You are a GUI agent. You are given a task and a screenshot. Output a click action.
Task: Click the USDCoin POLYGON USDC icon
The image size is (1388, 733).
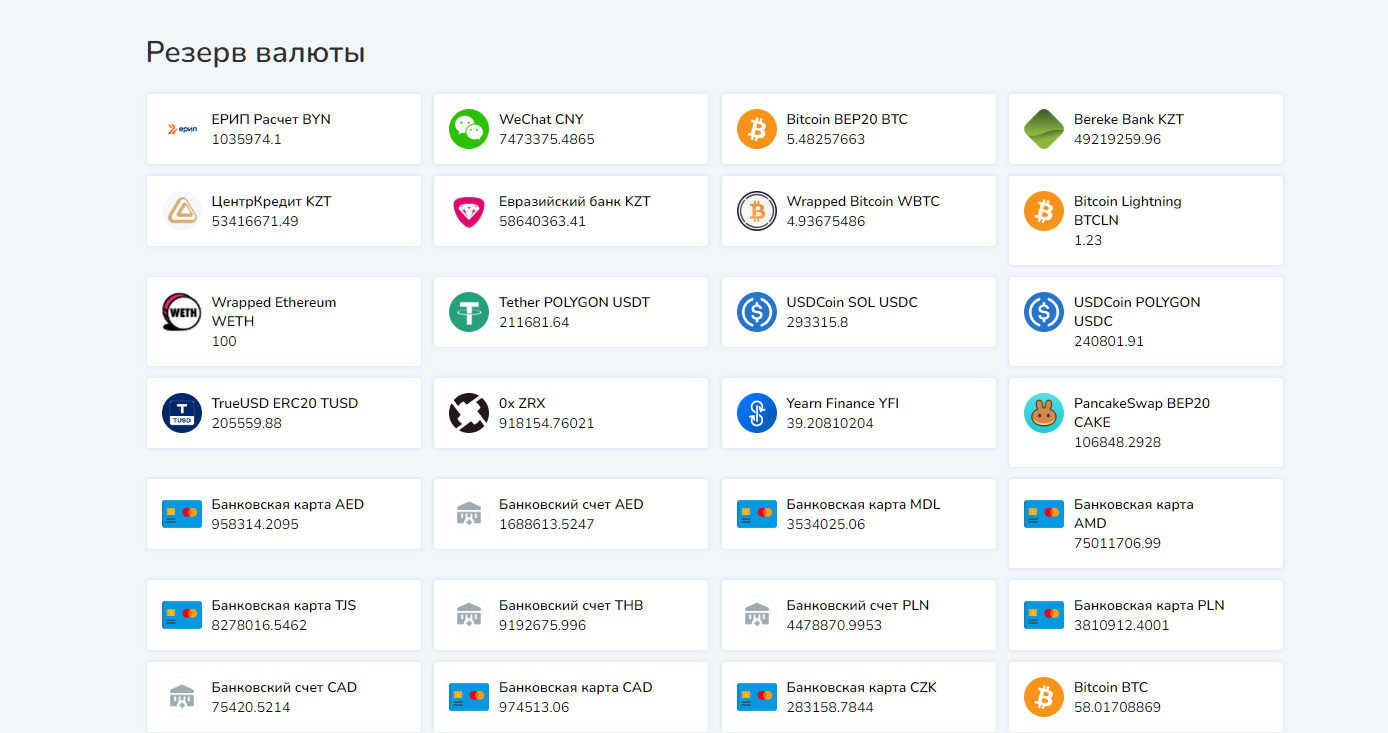tap(1044, 312)
